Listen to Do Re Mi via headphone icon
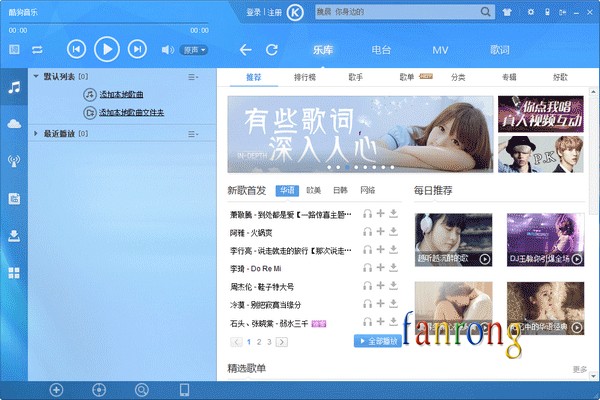600x400 pixels. pos(367,268)
